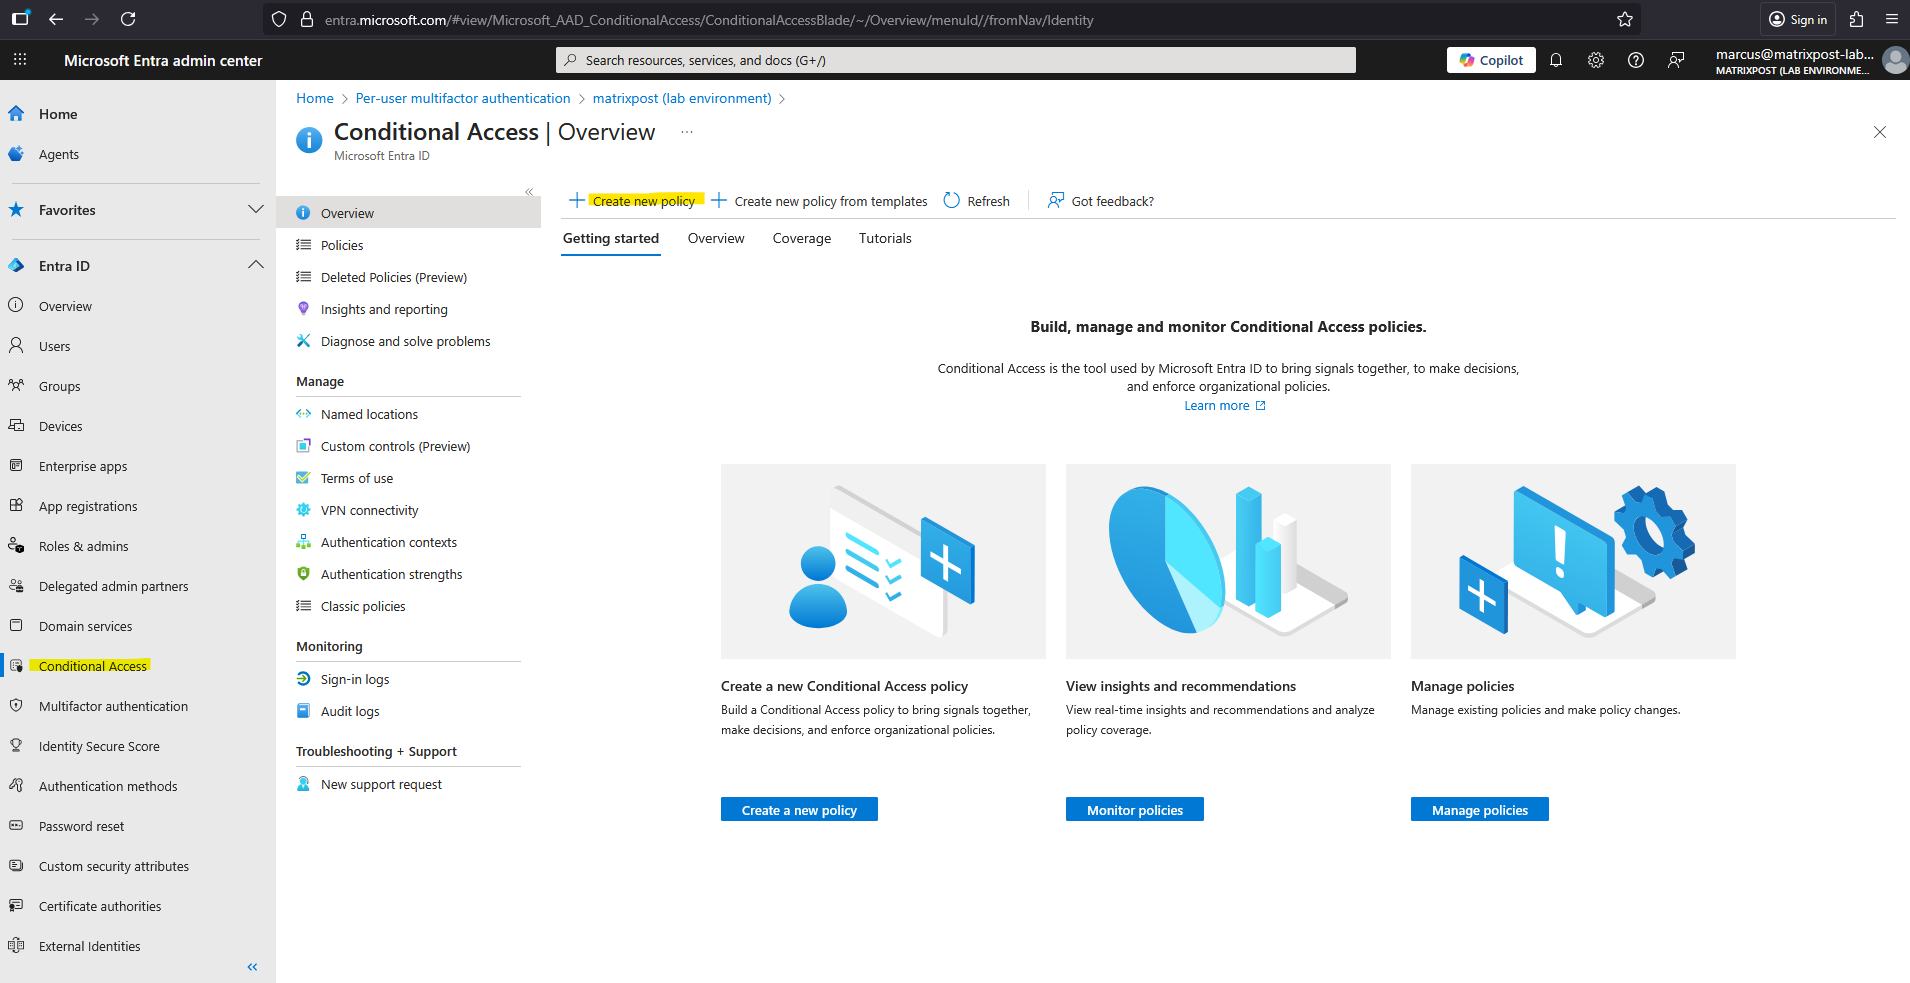The height and width of the screenshot is (983, 1910).
Task: Click the Devices icon in sidebar
Action: [x=16, y=426]
